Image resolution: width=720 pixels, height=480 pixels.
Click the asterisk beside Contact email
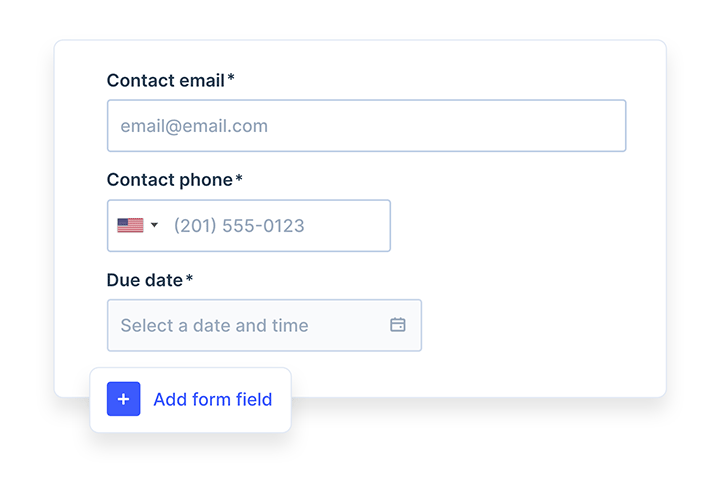click(x=231, y=79)
